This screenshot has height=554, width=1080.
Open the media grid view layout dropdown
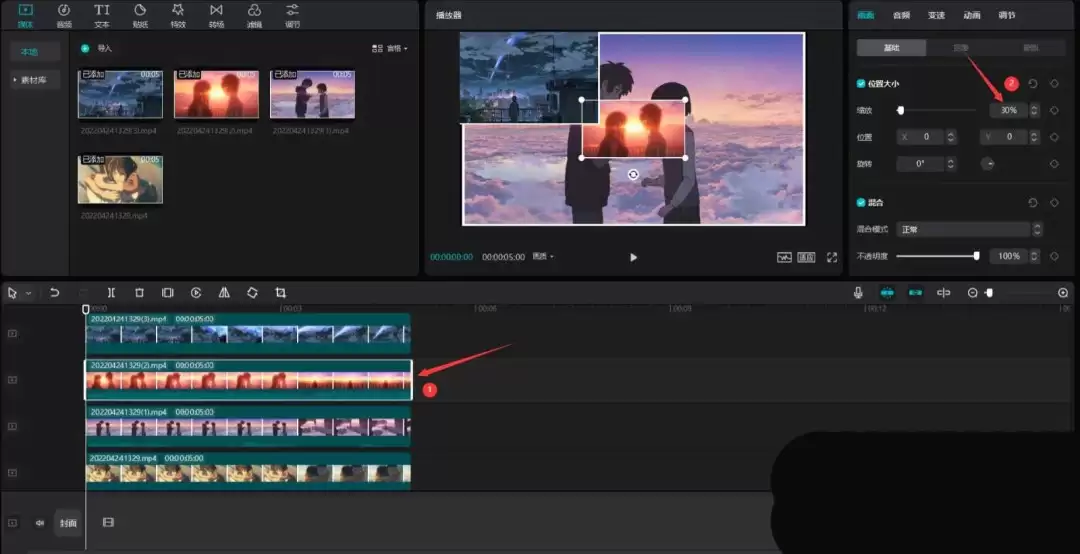[389, 48]
